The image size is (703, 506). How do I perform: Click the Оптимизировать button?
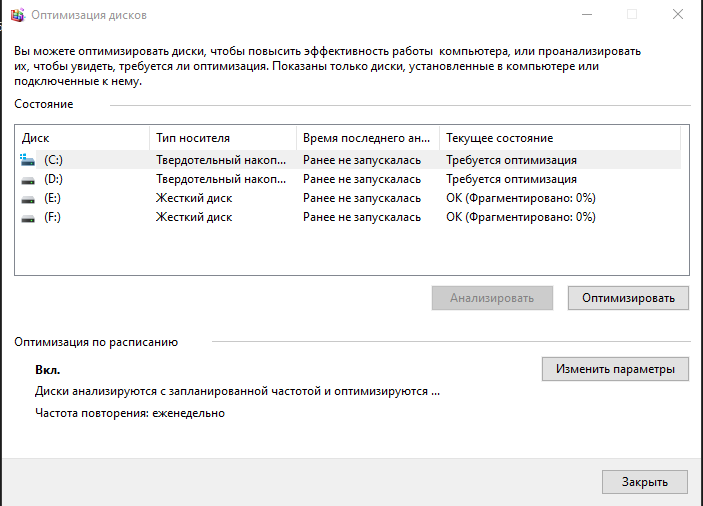click(628, 298)
